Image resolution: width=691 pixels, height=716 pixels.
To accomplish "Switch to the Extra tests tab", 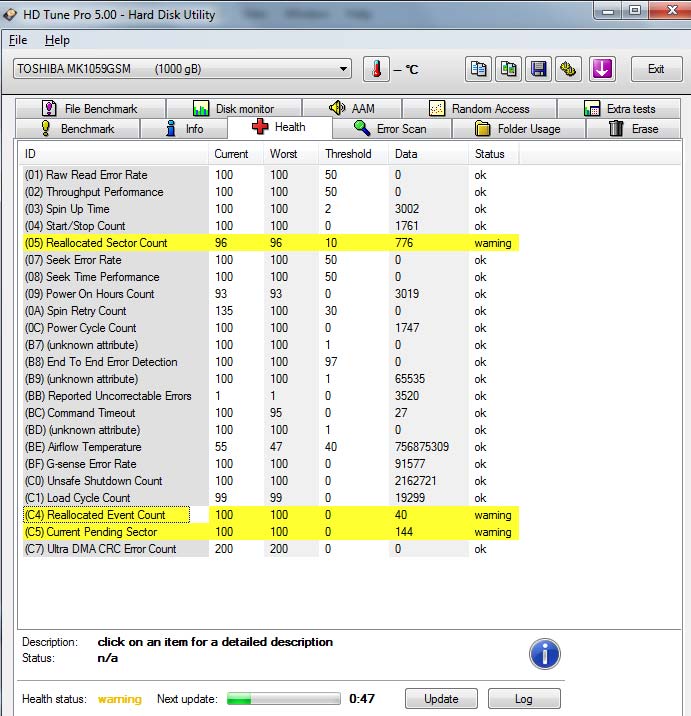I will (619, 109).
